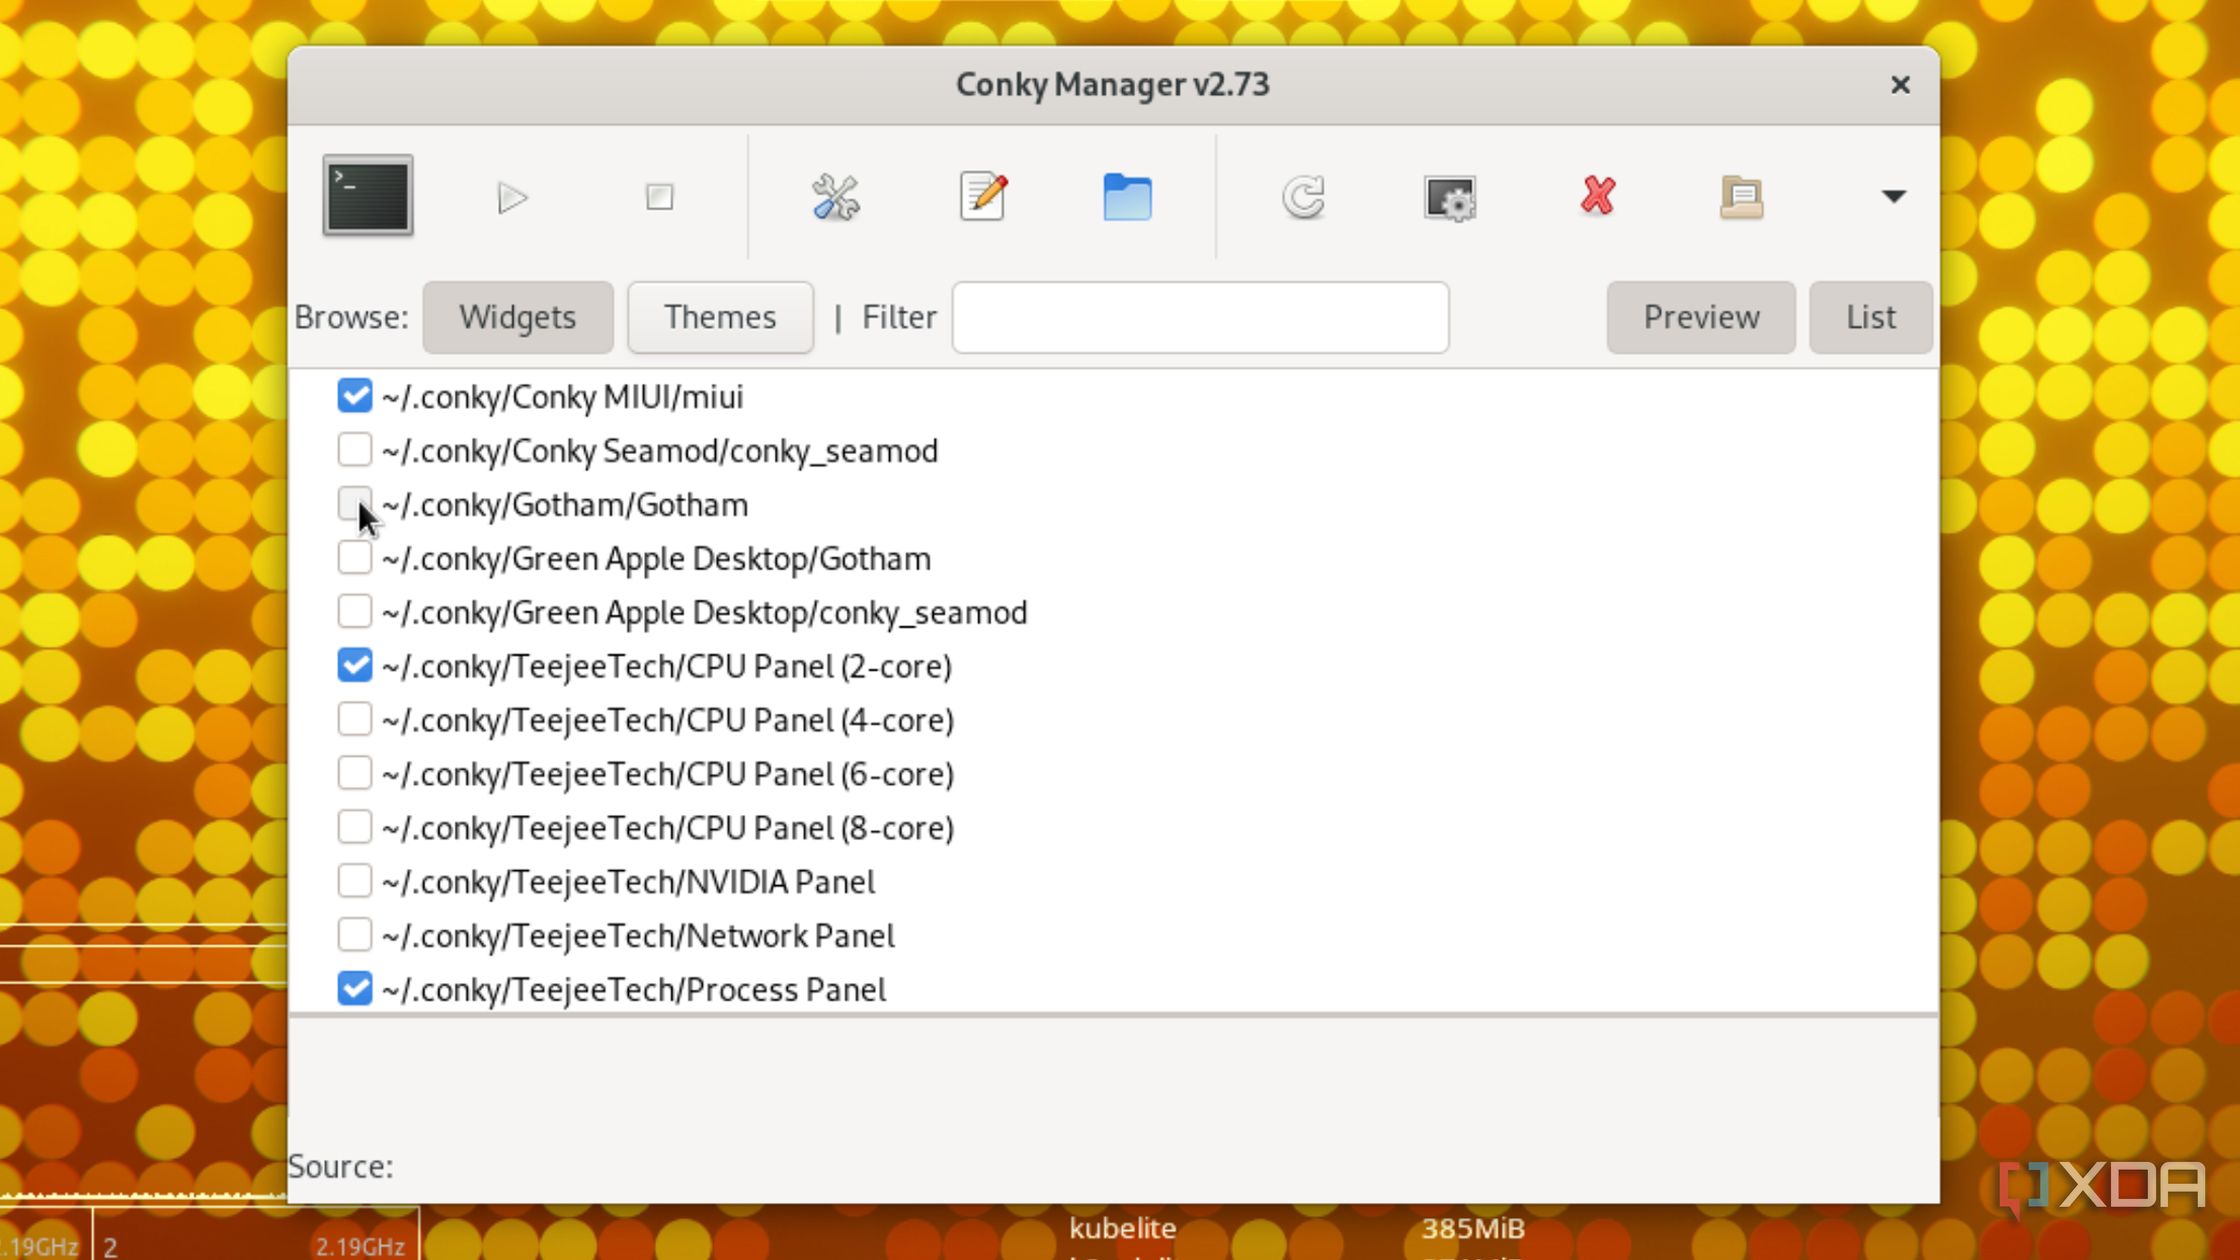Select the Preview view button
This screenshot has width=2240, height=1260.
pos(1701,317)
